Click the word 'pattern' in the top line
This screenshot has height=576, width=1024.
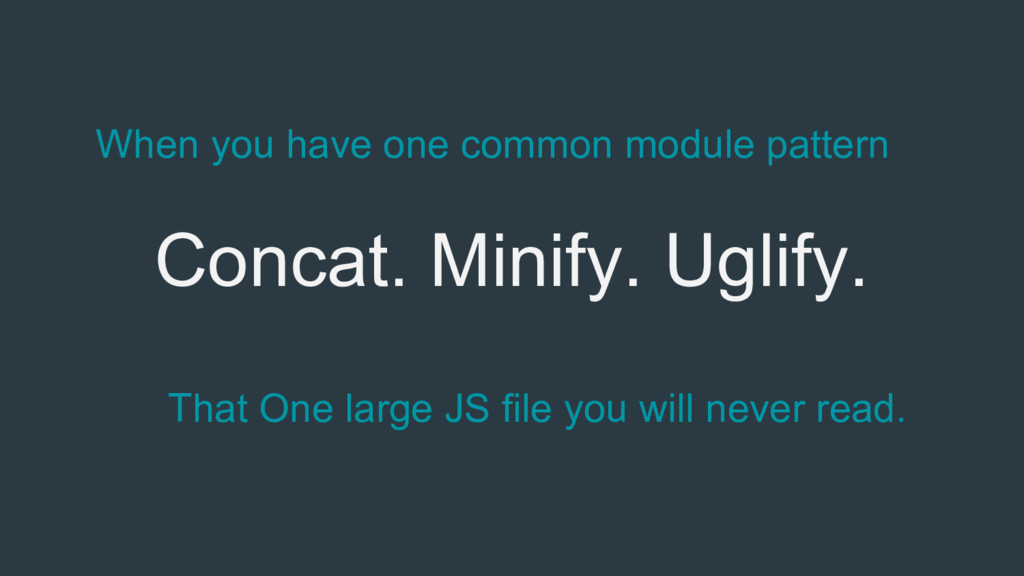pos(828,146)
